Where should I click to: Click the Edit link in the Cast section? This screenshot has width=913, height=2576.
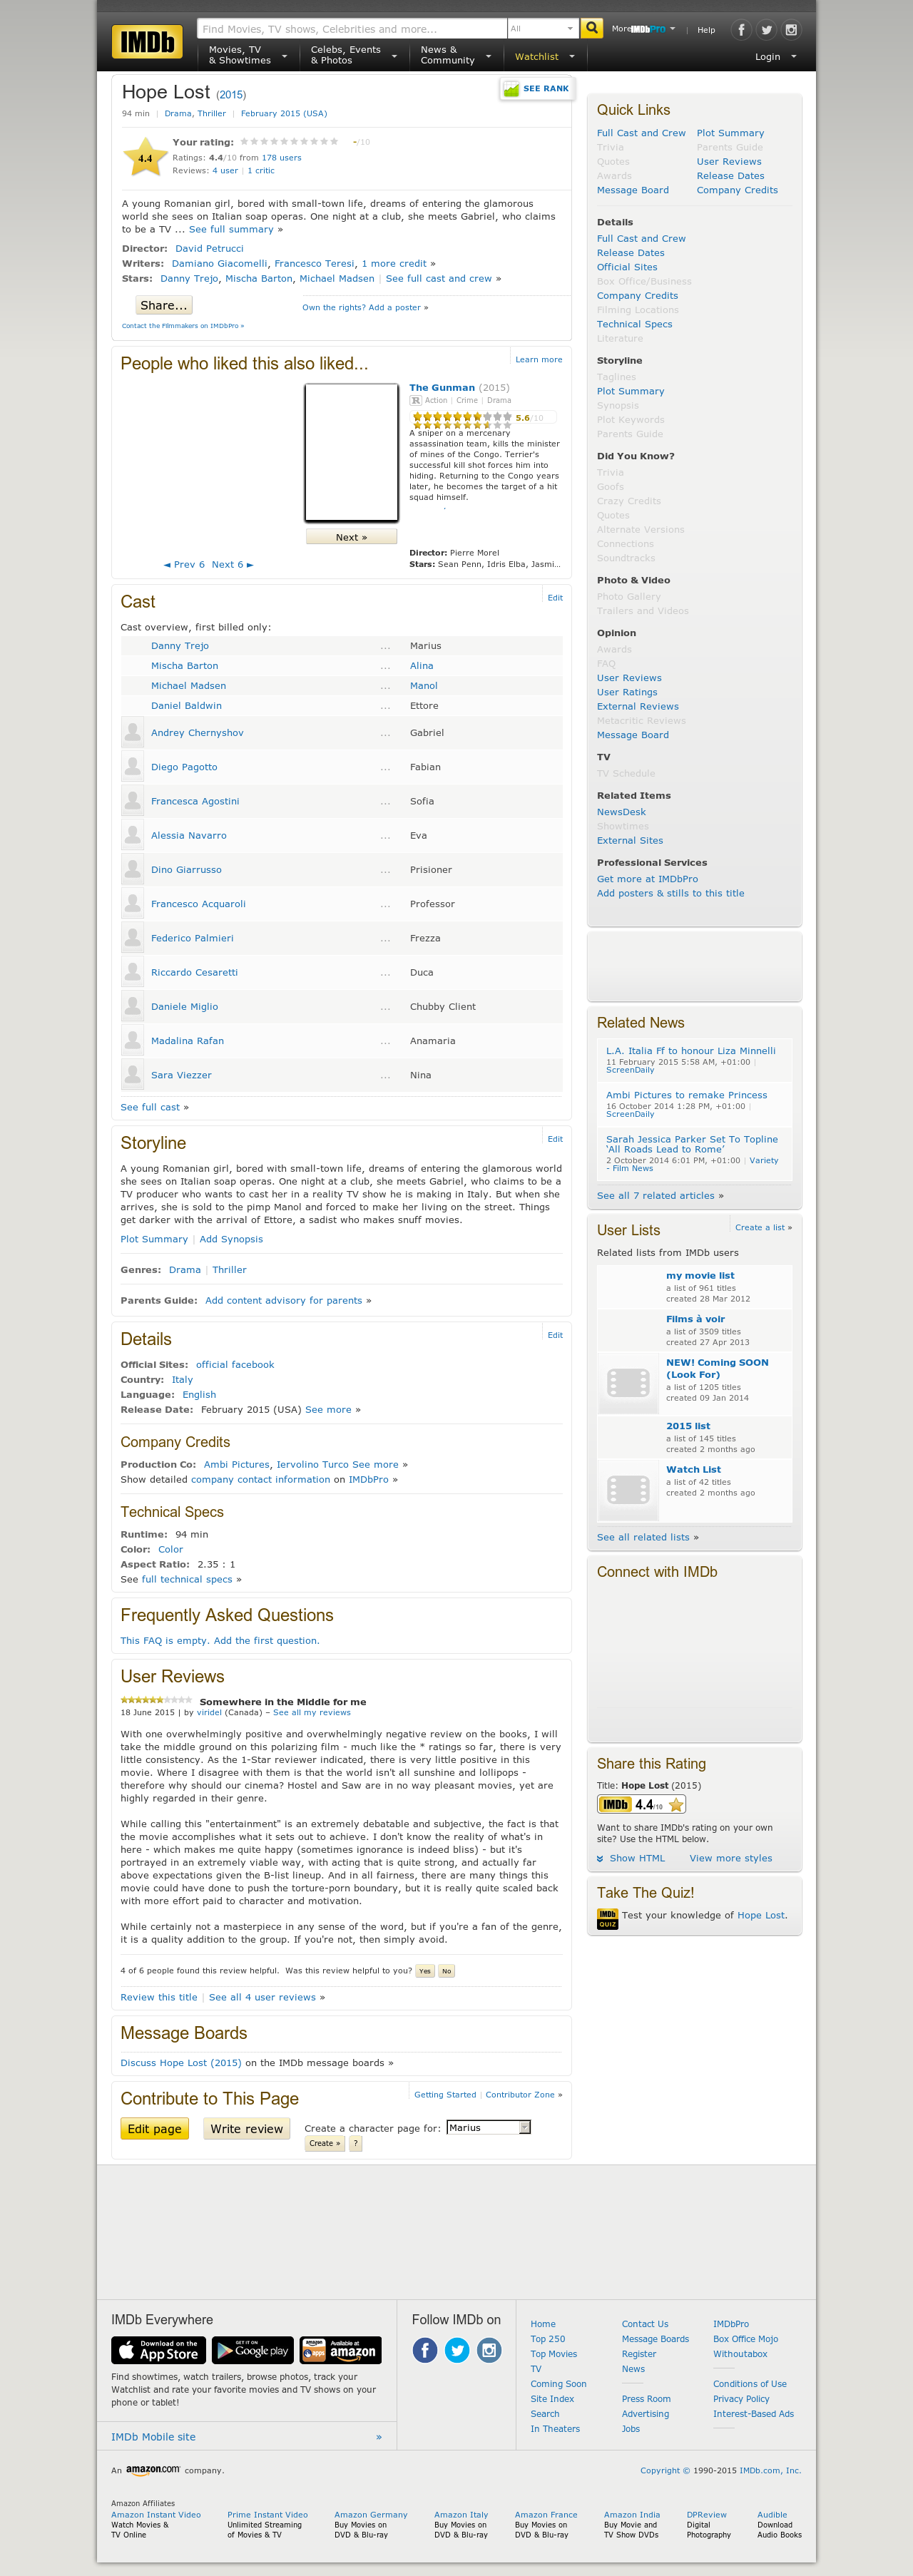coord(555,598)
